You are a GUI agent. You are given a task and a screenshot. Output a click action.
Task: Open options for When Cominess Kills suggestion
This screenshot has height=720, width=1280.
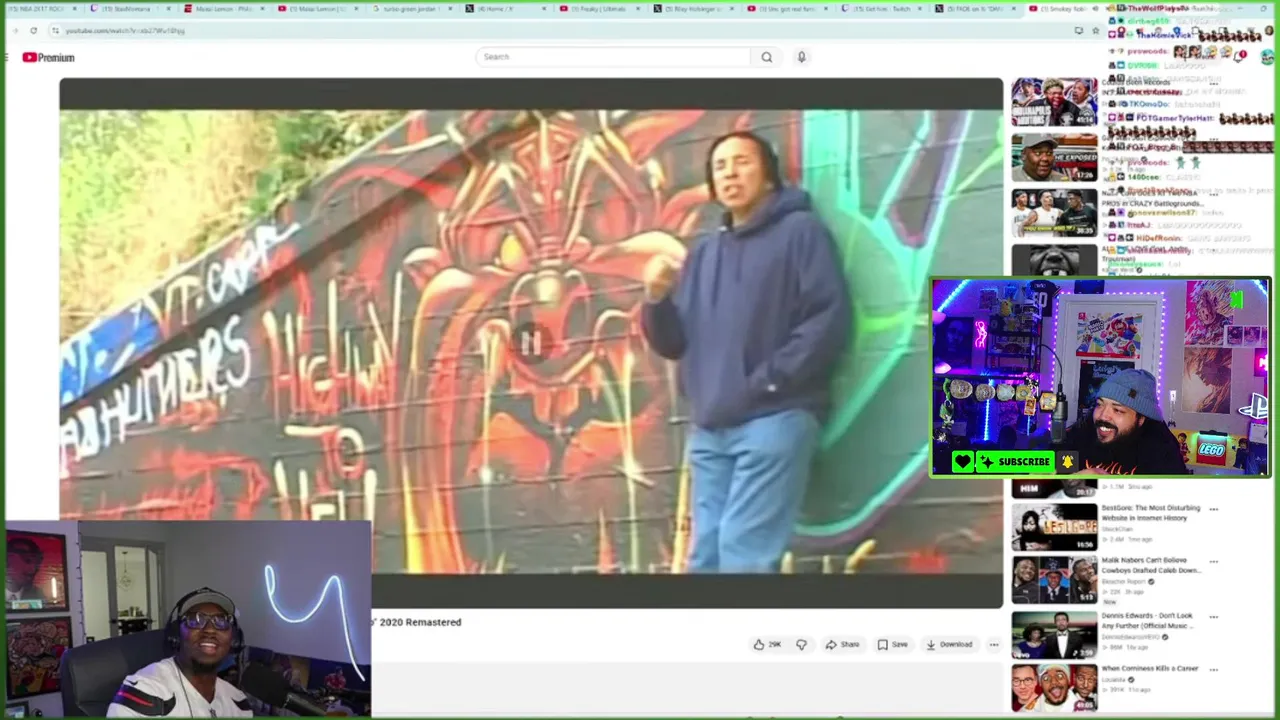[x=1213, y=670]
